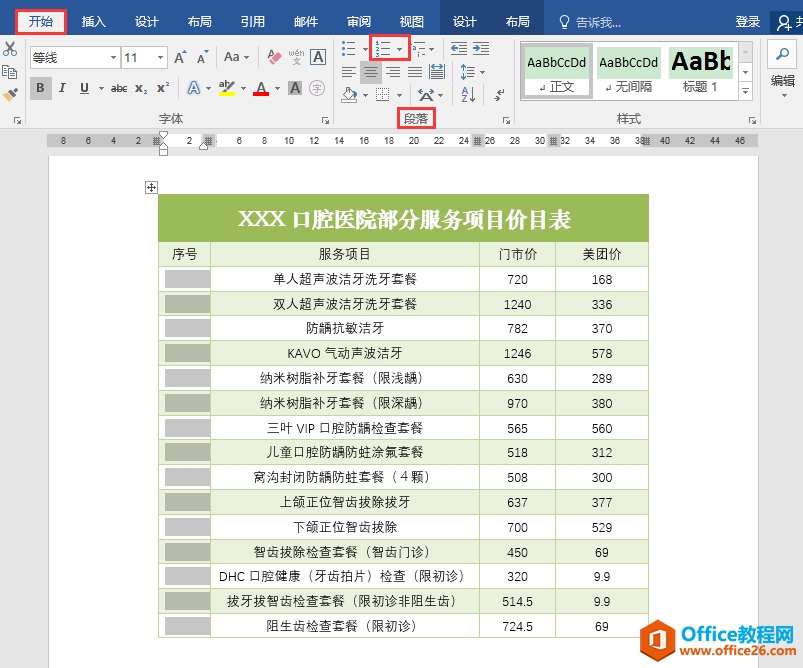Open font color dropdown arrow
This screenshot has width=803, height=668.
[x=277, y=89]
